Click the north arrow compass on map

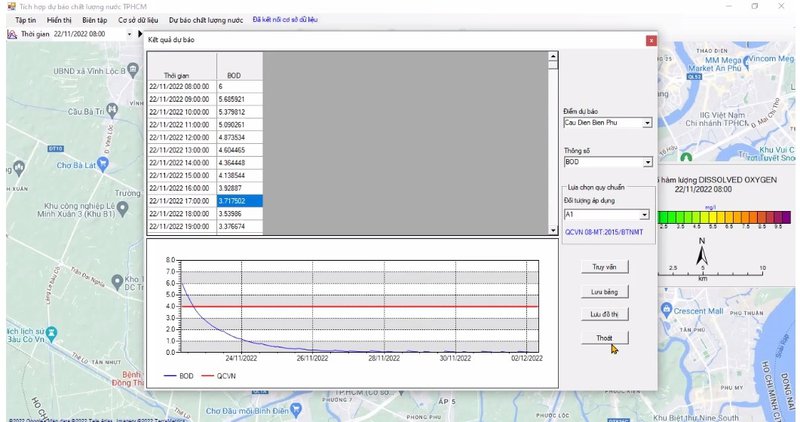point(702,252)
